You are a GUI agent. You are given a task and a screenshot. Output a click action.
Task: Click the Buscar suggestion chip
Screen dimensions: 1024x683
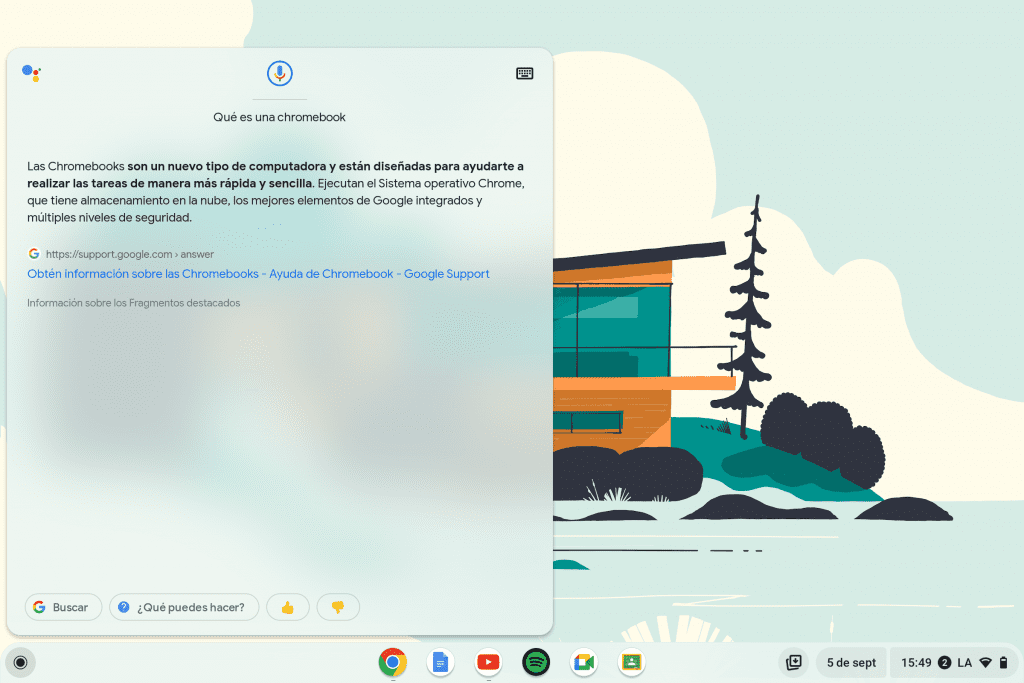point(63,607)
